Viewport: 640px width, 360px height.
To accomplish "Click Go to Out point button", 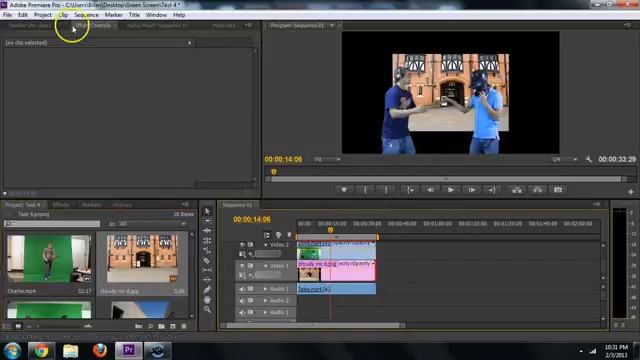I will click(492, 190).
